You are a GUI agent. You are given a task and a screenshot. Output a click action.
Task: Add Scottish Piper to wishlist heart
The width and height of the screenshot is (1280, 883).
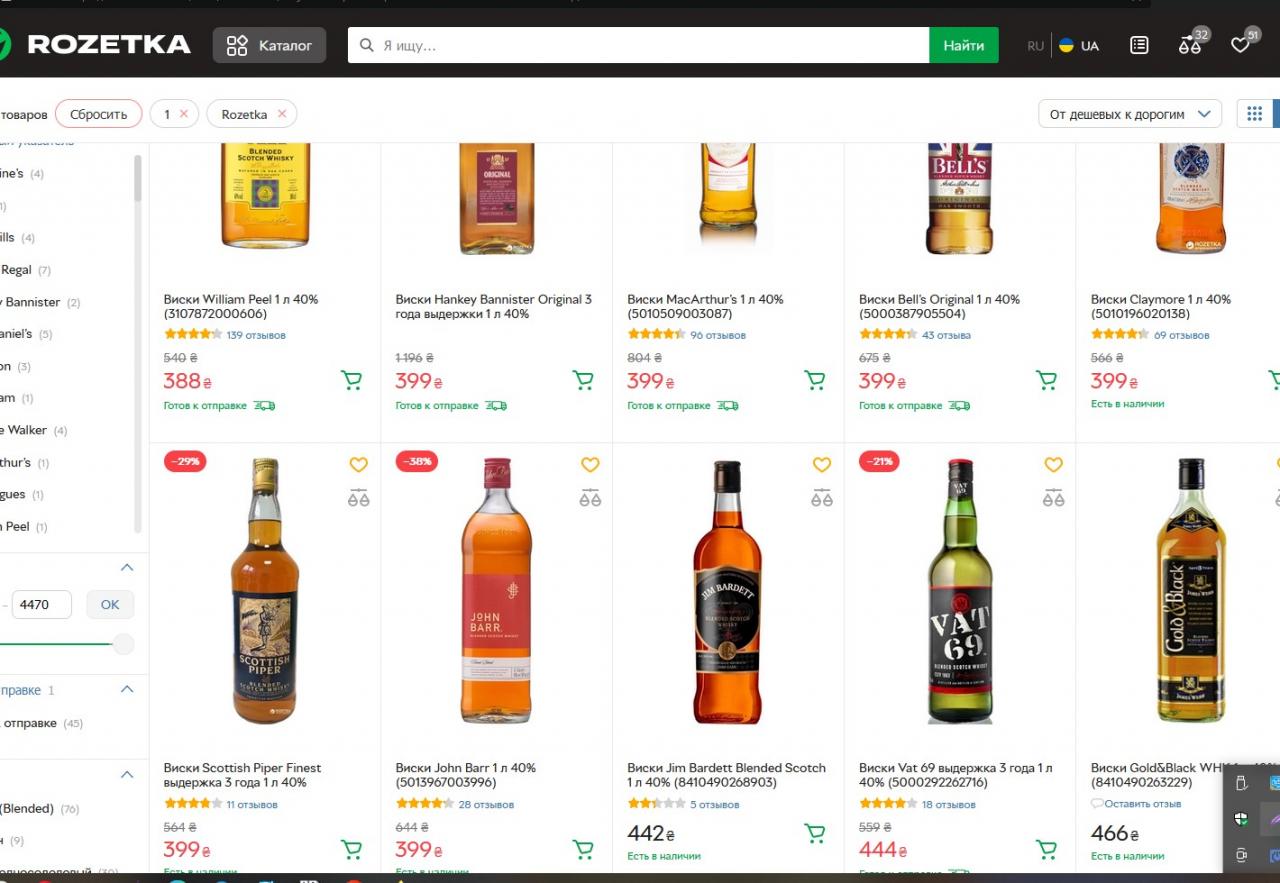pos(359,464)
